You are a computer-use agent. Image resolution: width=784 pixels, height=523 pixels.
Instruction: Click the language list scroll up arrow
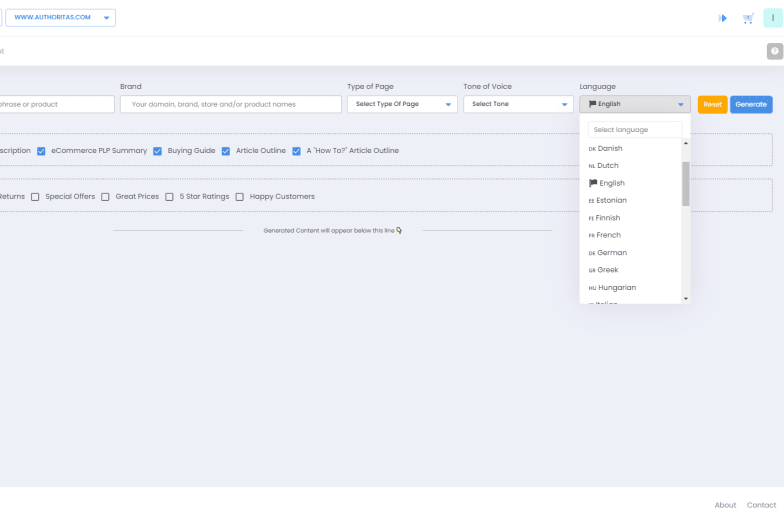pos(686,144)
